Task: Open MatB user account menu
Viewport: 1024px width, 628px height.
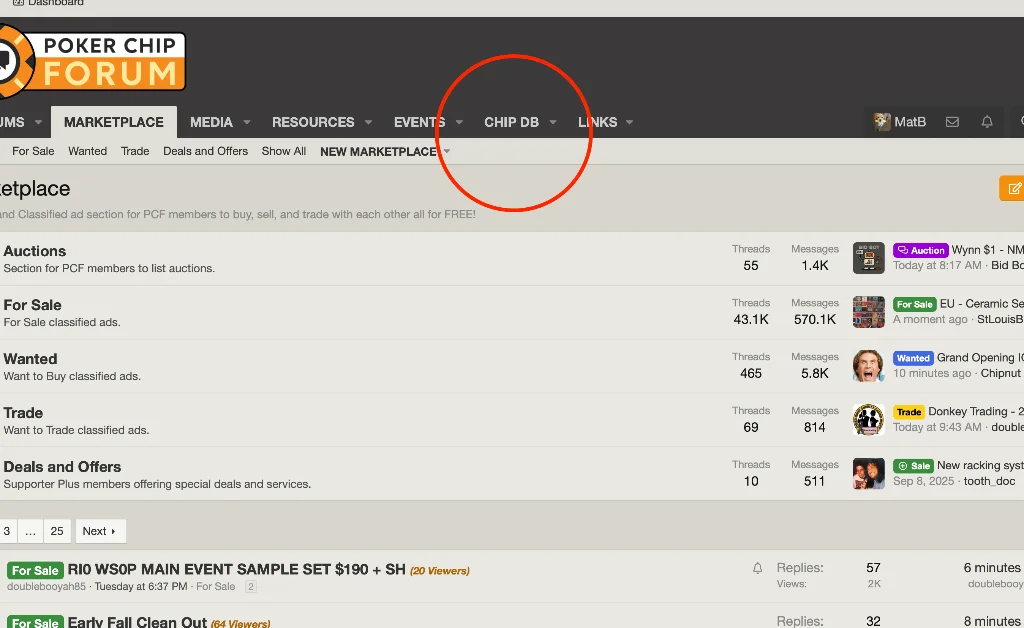Action: point(900,122)
